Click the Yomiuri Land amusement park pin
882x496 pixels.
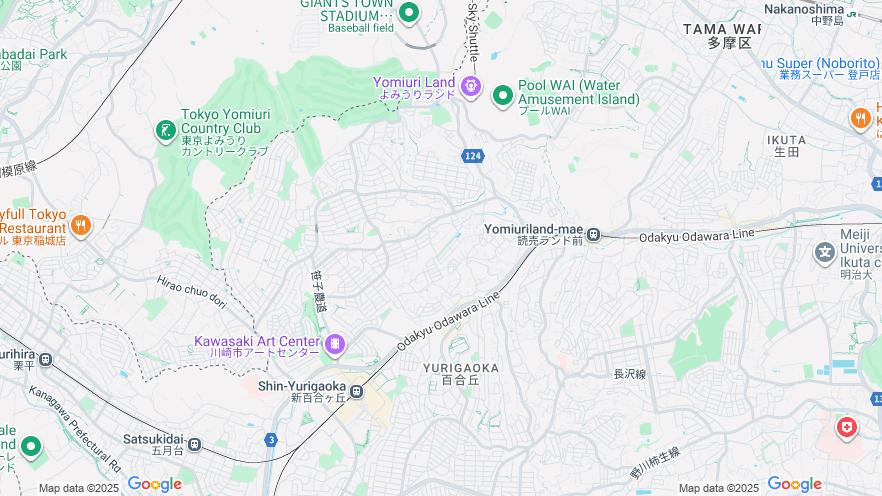(470, 87)
